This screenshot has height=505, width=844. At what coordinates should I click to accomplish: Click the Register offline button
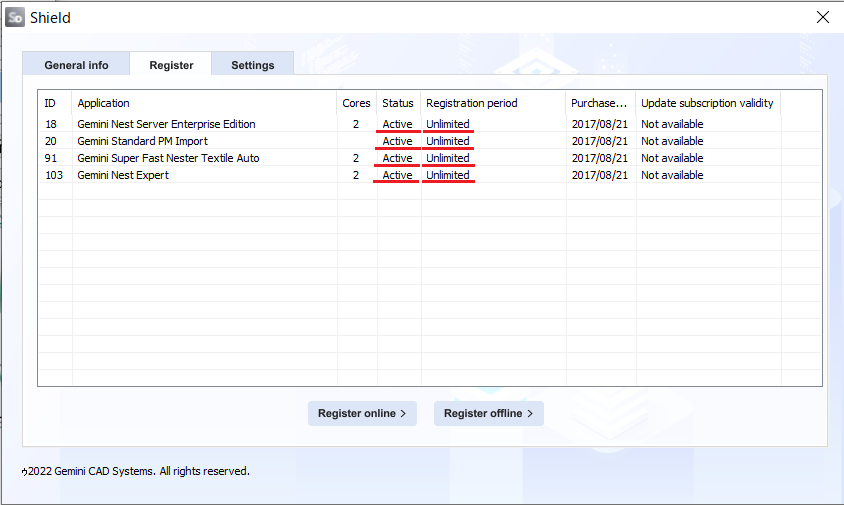click(x=489, y=413)
